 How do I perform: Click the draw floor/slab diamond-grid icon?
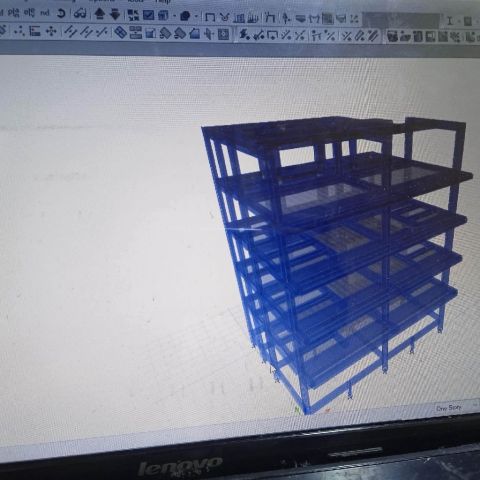click(120, 32)
